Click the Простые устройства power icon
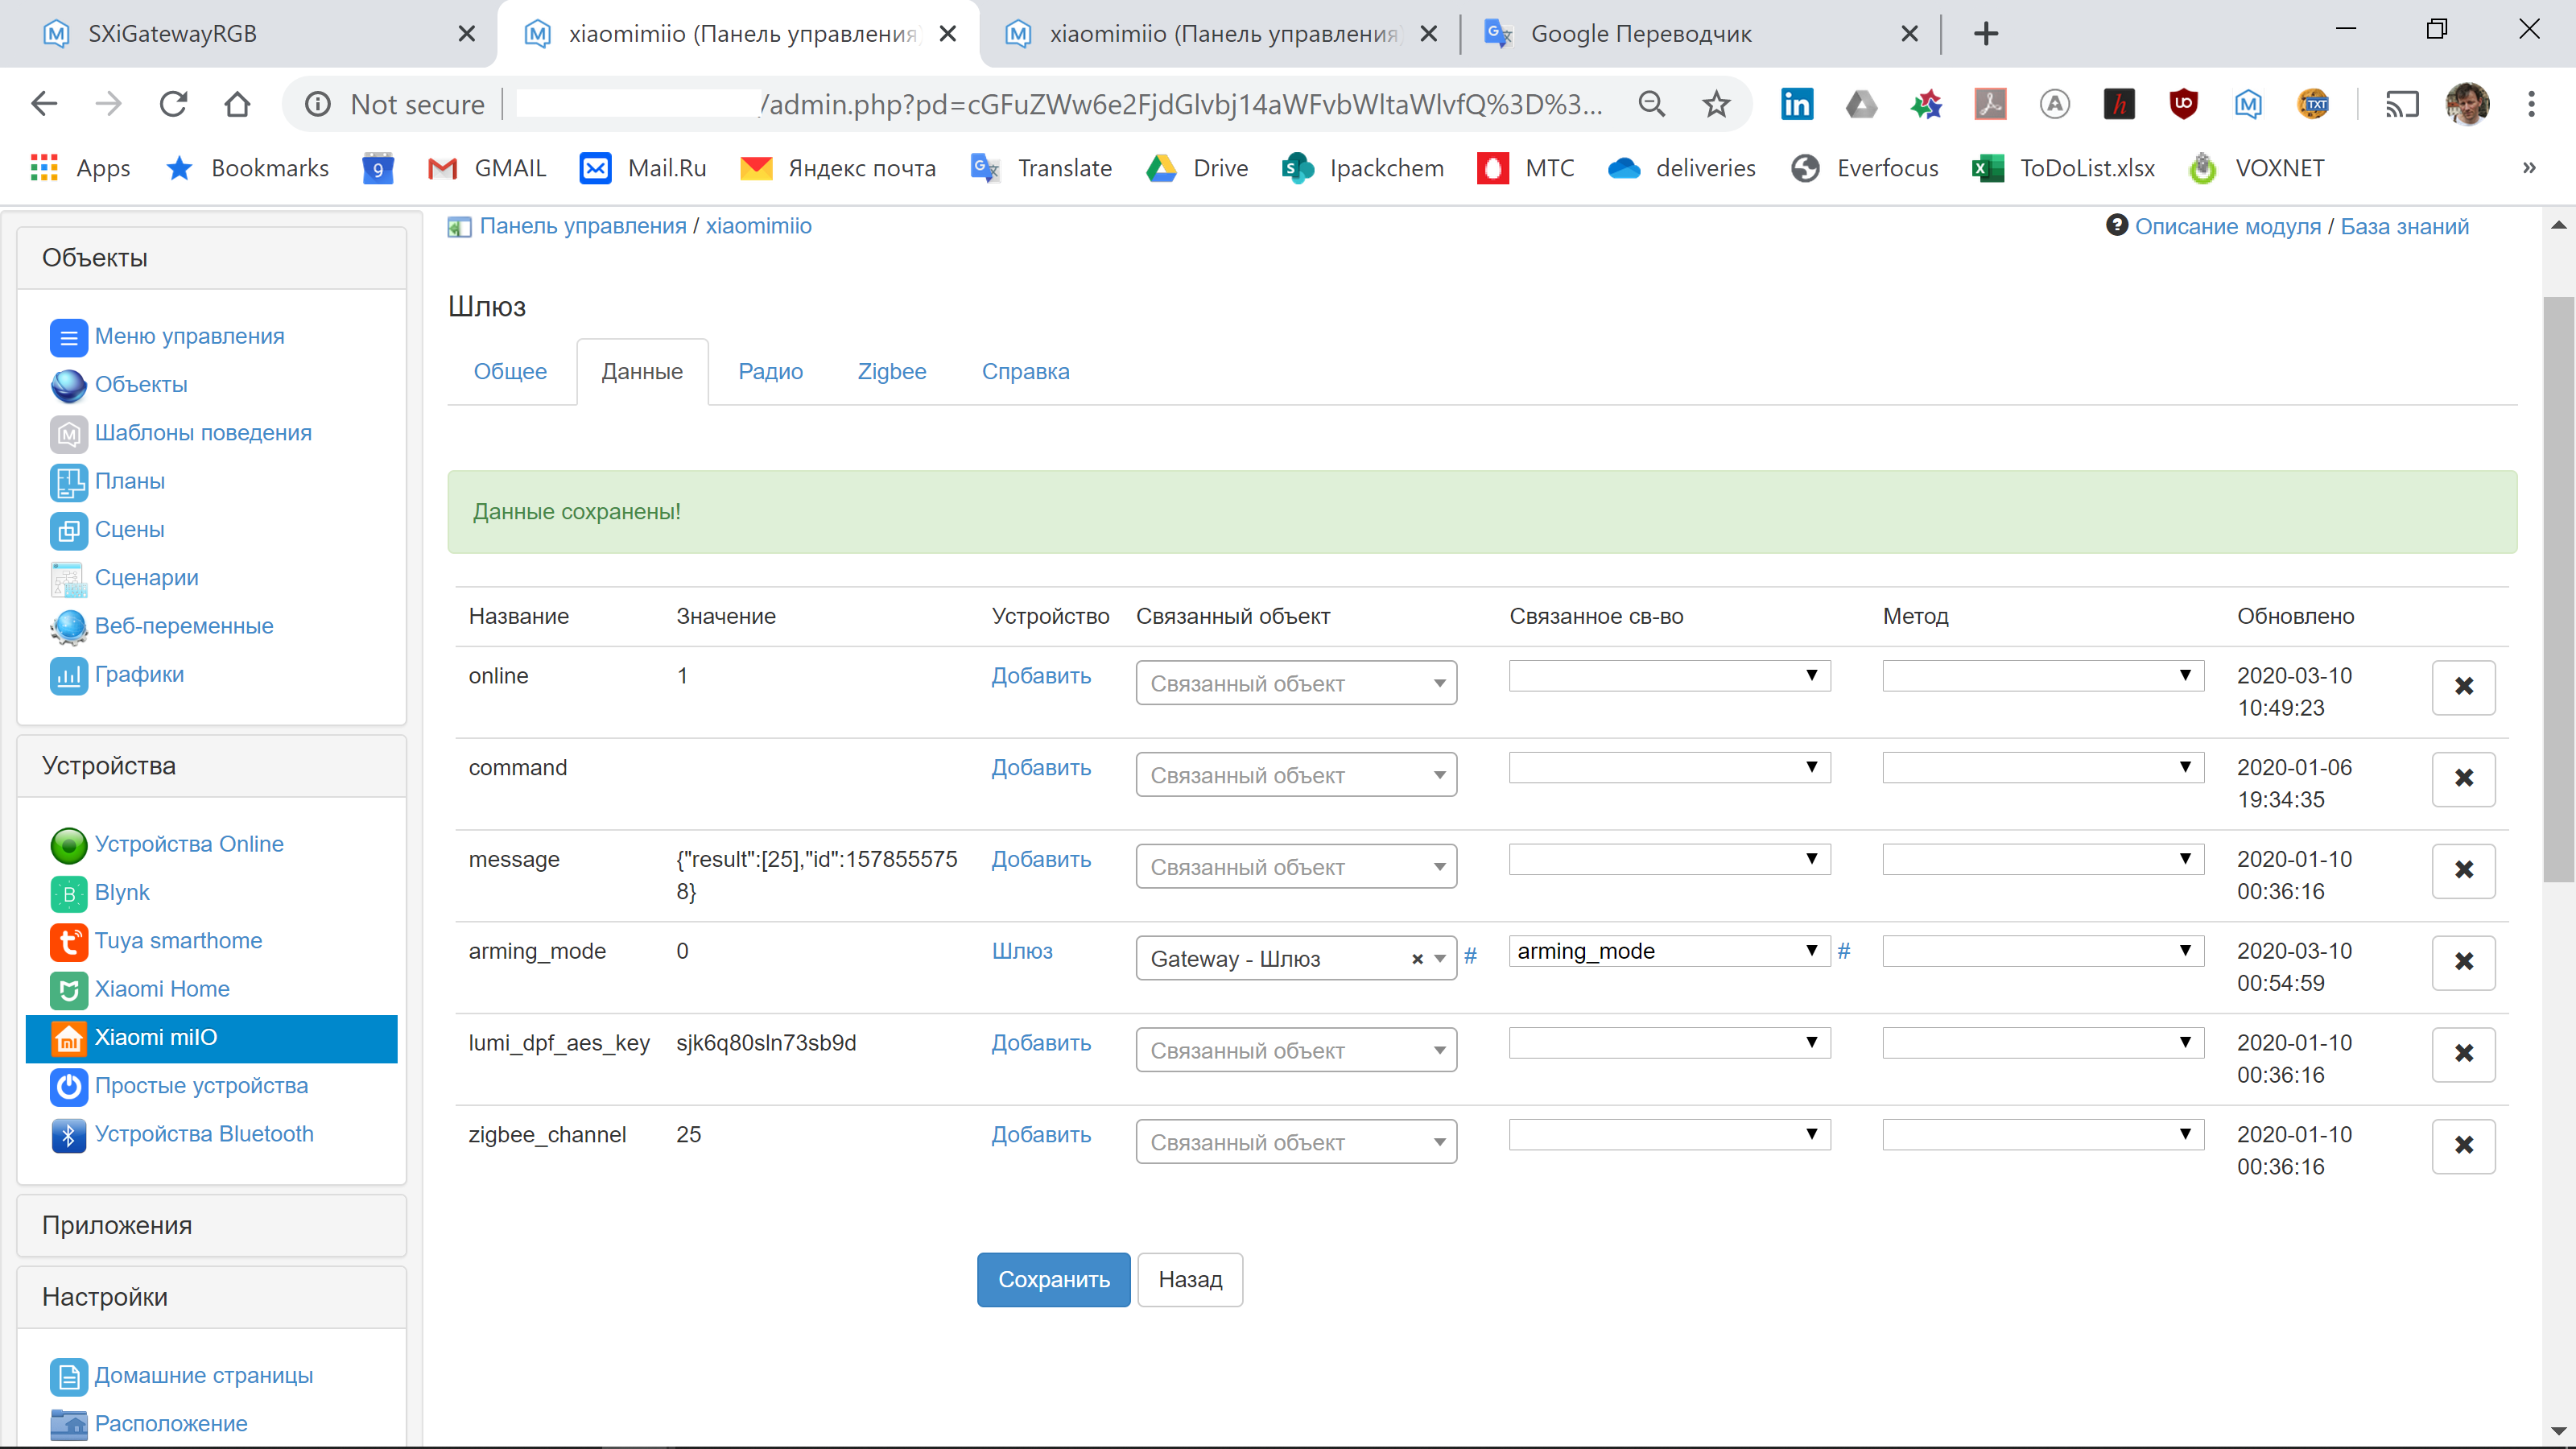The image size is (2576, 1449). [68, 1087]
